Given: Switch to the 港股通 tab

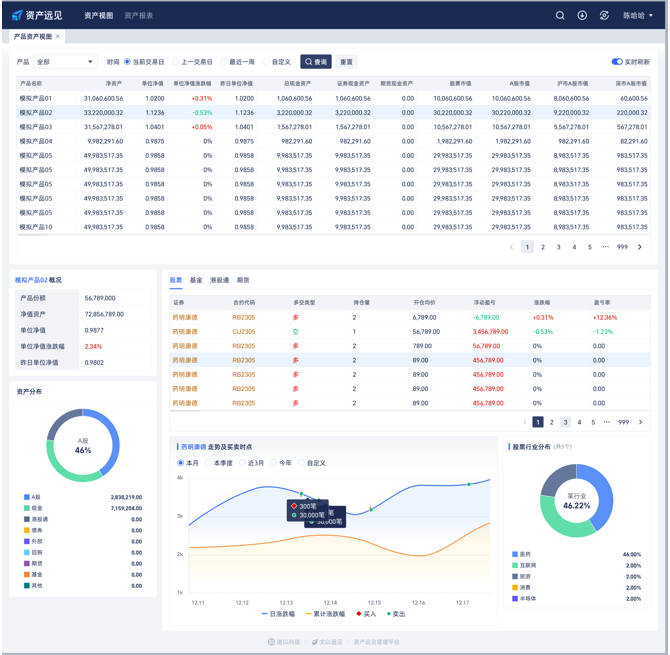Looking at the screenshot, I should (219, 280).
